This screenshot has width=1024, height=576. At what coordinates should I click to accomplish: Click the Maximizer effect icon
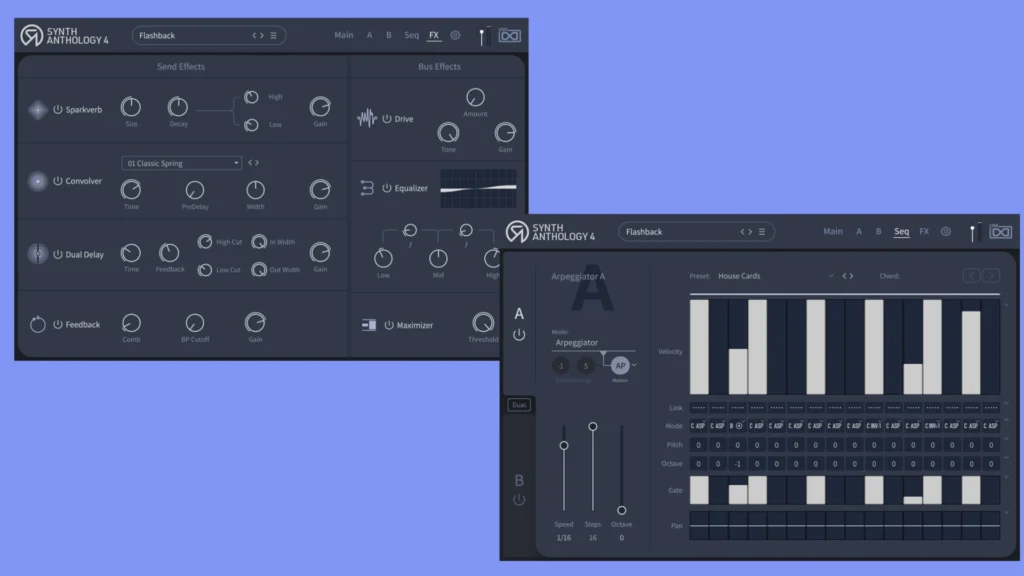click(367, 325)
